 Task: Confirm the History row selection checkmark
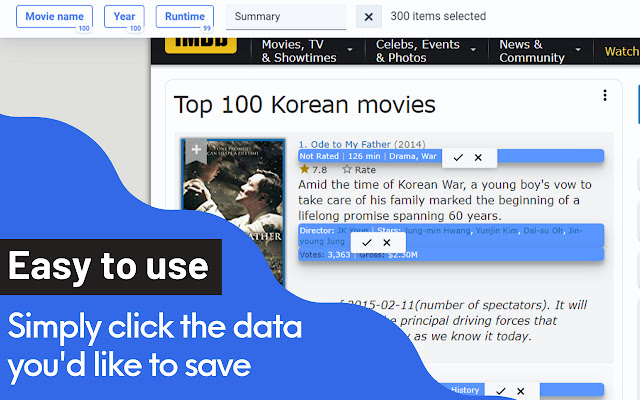tap(501, 391)
